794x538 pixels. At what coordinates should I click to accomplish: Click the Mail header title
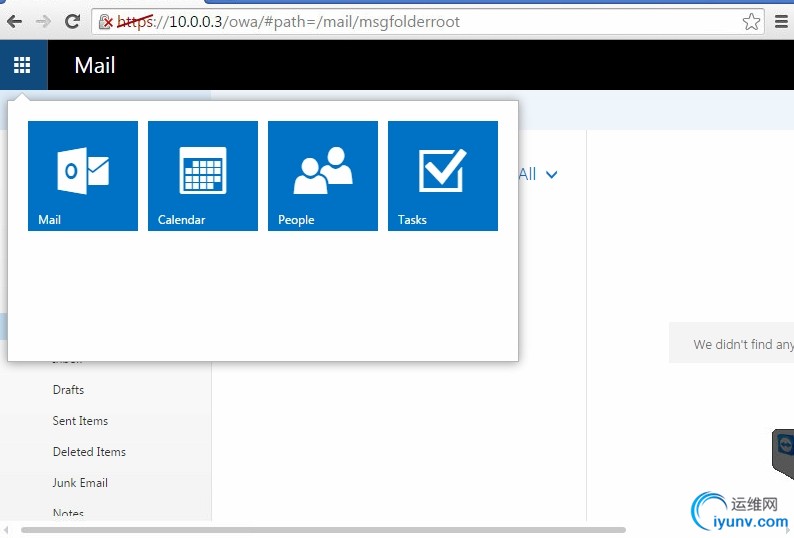(x=95, y=65)
